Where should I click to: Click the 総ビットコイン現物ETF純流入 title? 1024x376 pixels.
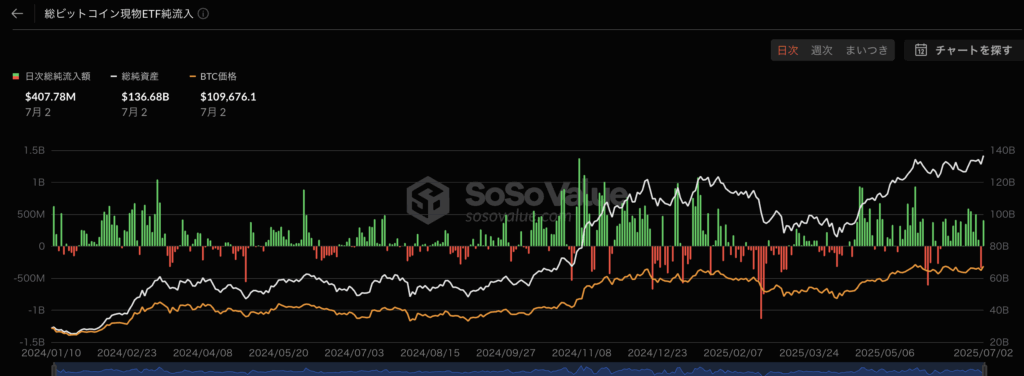tap(119, 14)
